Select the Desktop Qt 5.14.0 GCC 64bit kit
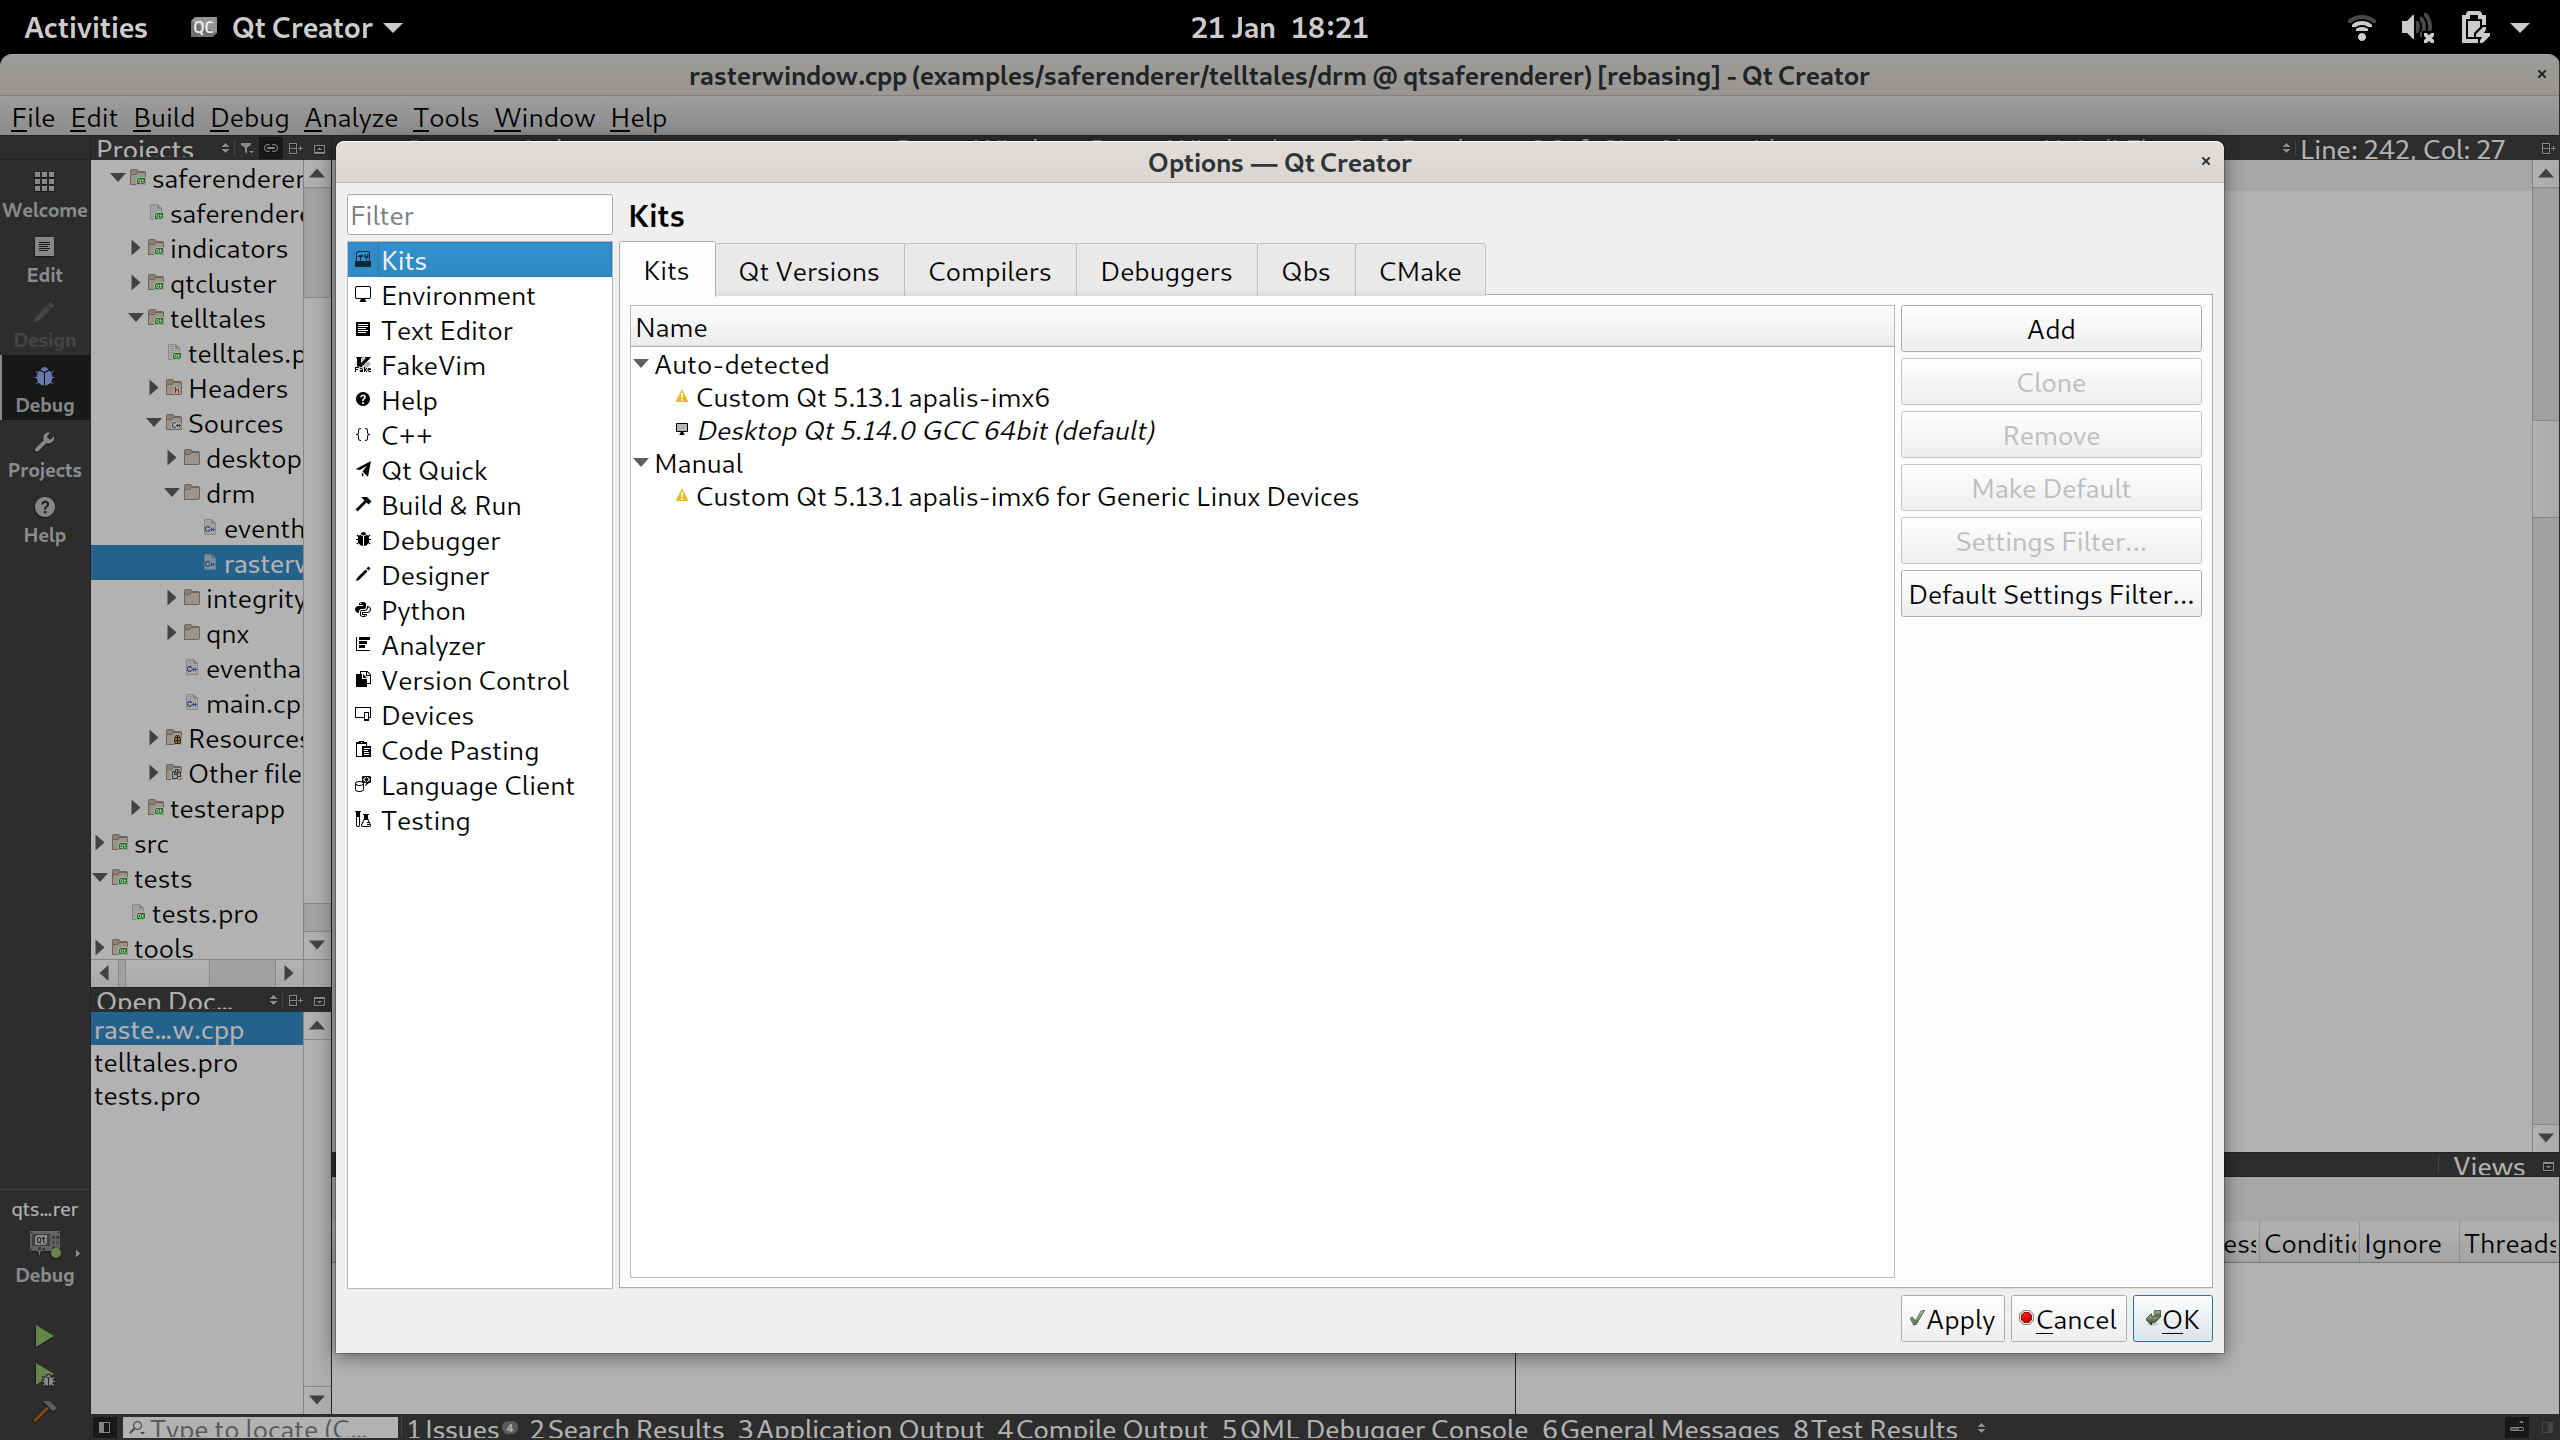The height and width of the screenshot is (1440, 2560). 925,431
